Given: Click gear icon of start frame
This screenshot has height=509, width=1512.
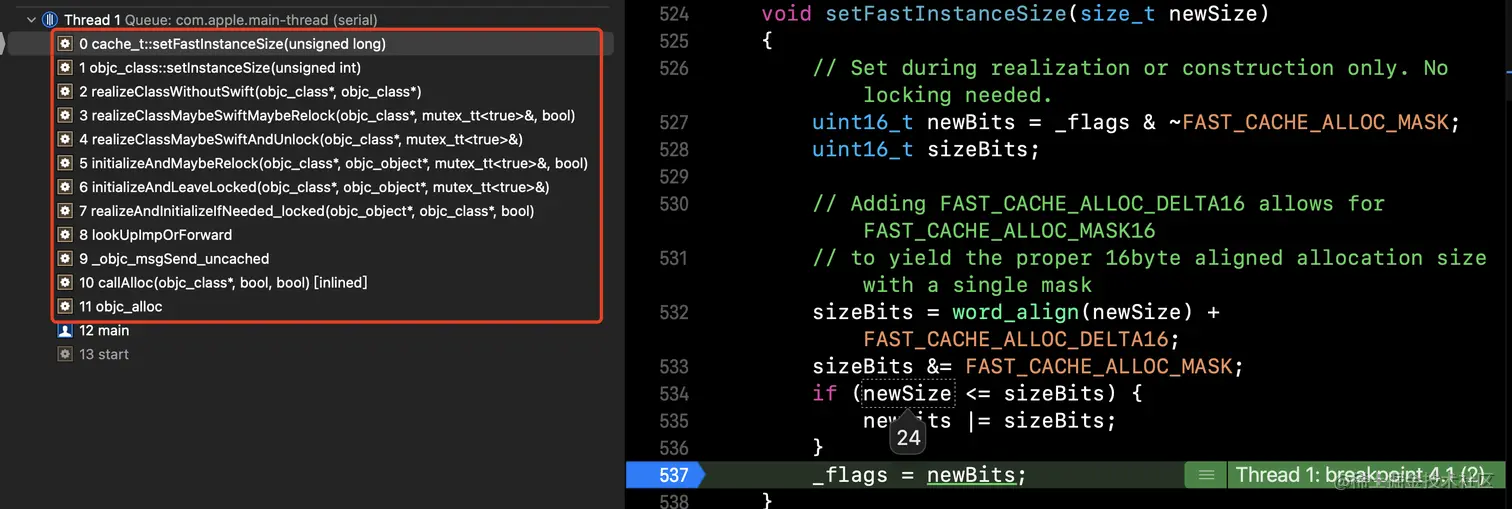Looking at the screenshot, I should (x=65, y=354).
